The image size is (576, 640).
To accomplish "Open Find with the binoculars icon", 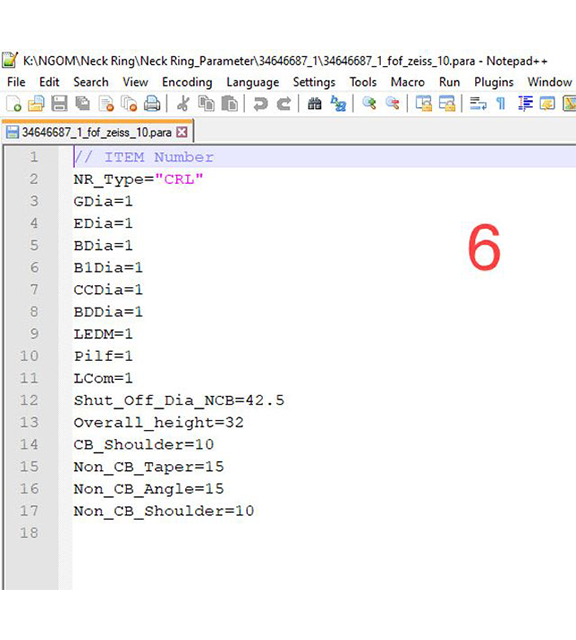I will [x=314, y=104].
